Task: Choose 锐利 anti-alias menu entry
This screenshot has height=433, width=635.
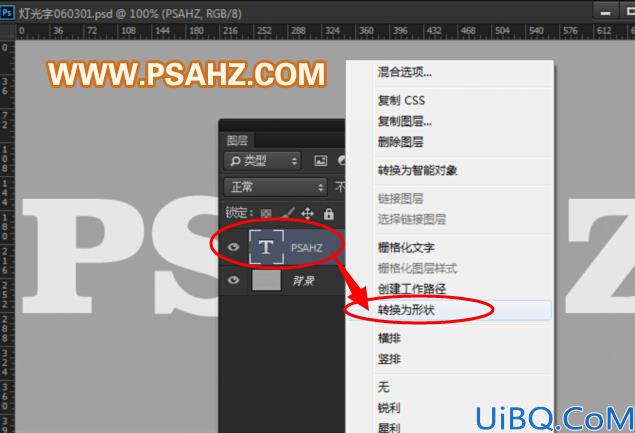Action: pyautogui.click(x=389, y=408)
